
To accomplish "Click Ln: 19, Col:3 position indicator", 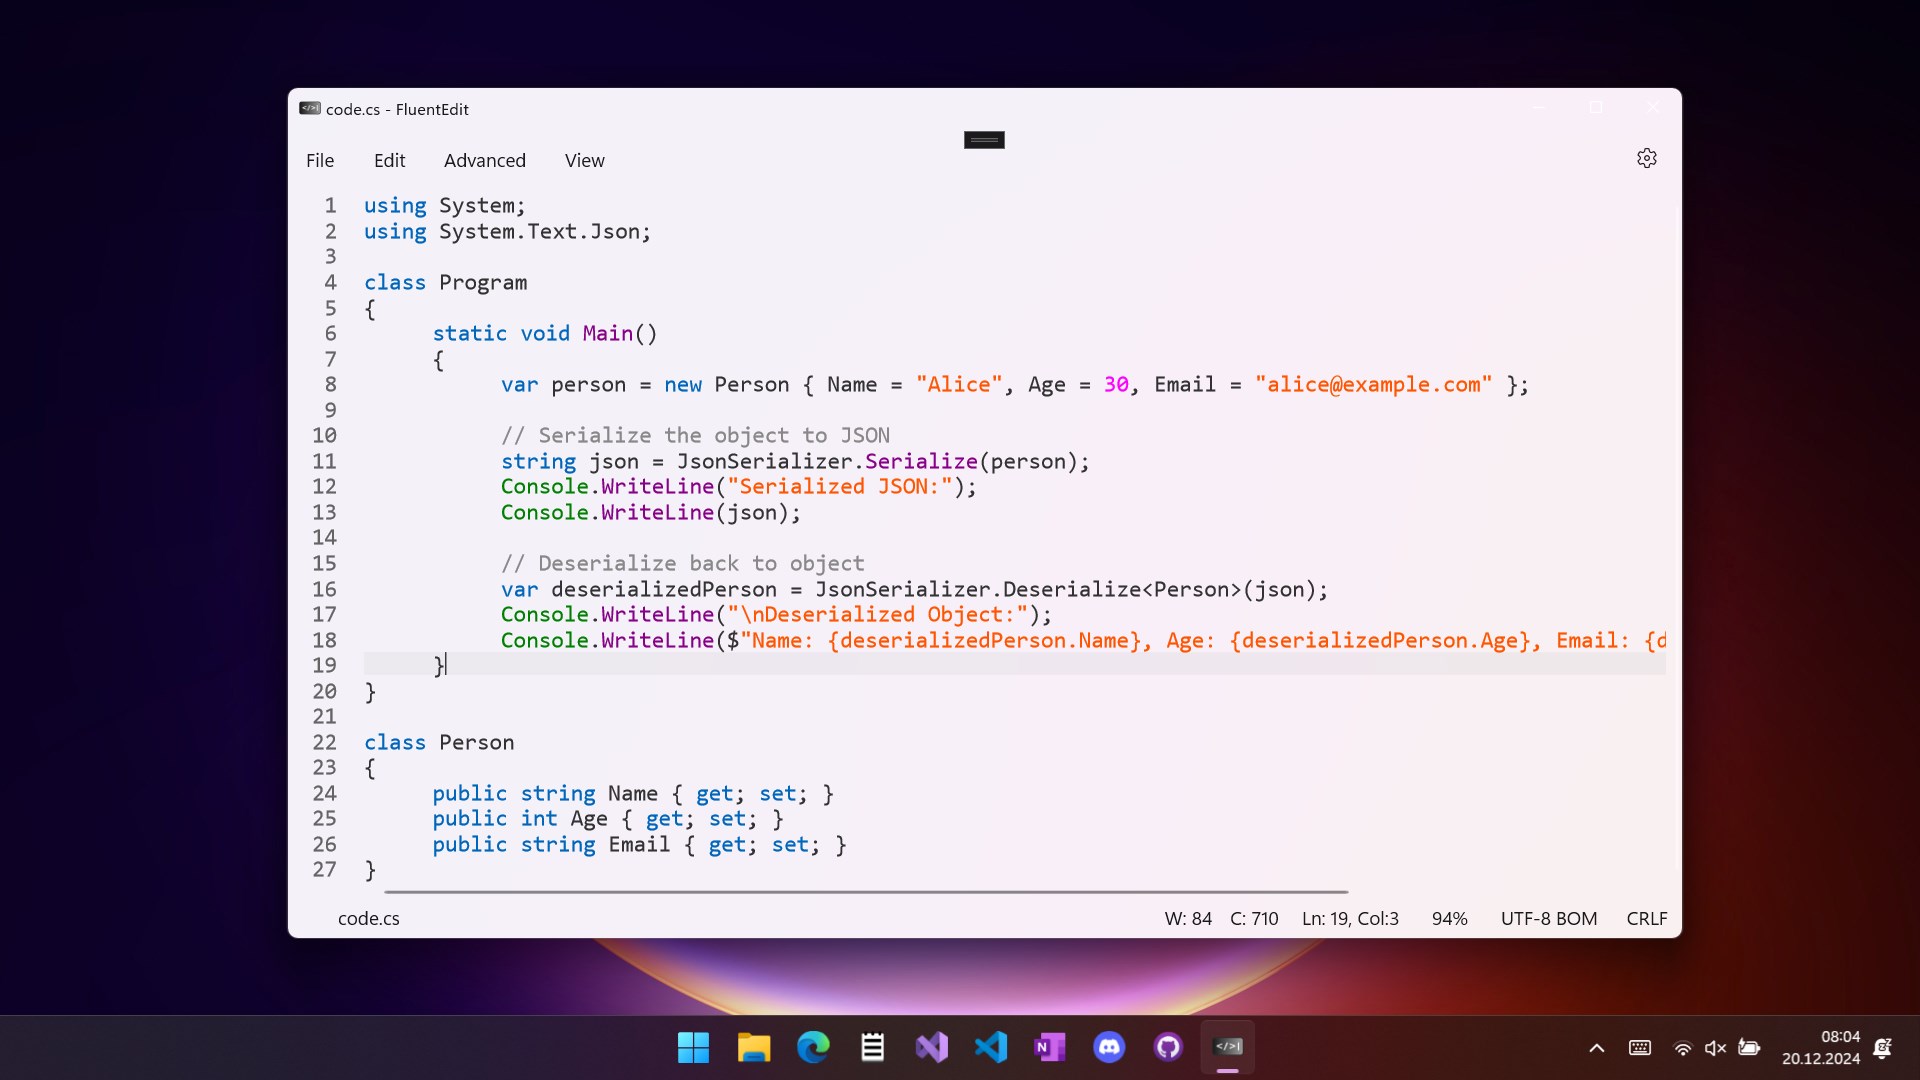I will [1350, 918].
